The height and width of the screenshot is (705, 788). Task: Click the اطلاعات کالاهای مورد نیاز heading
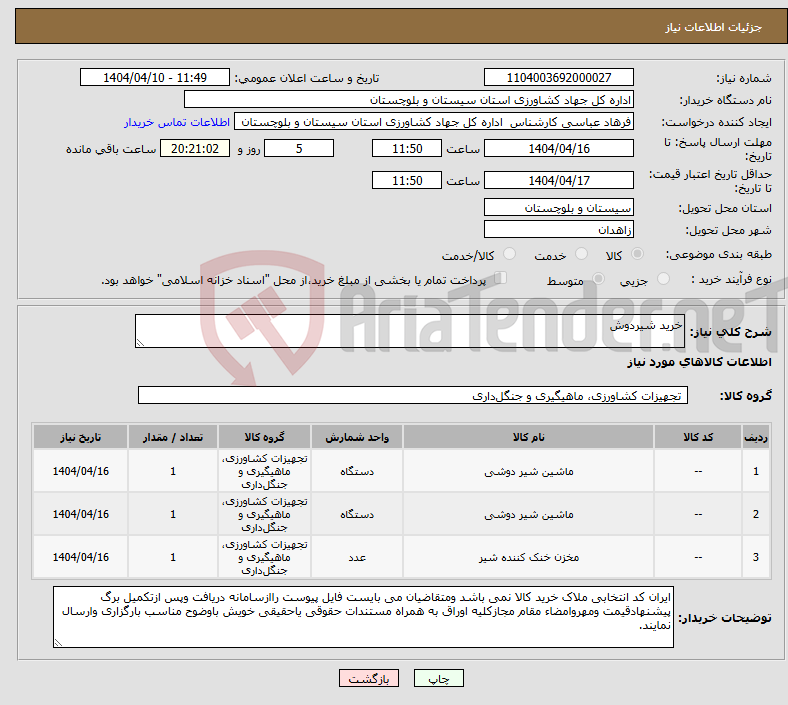(x=699, y=362)
